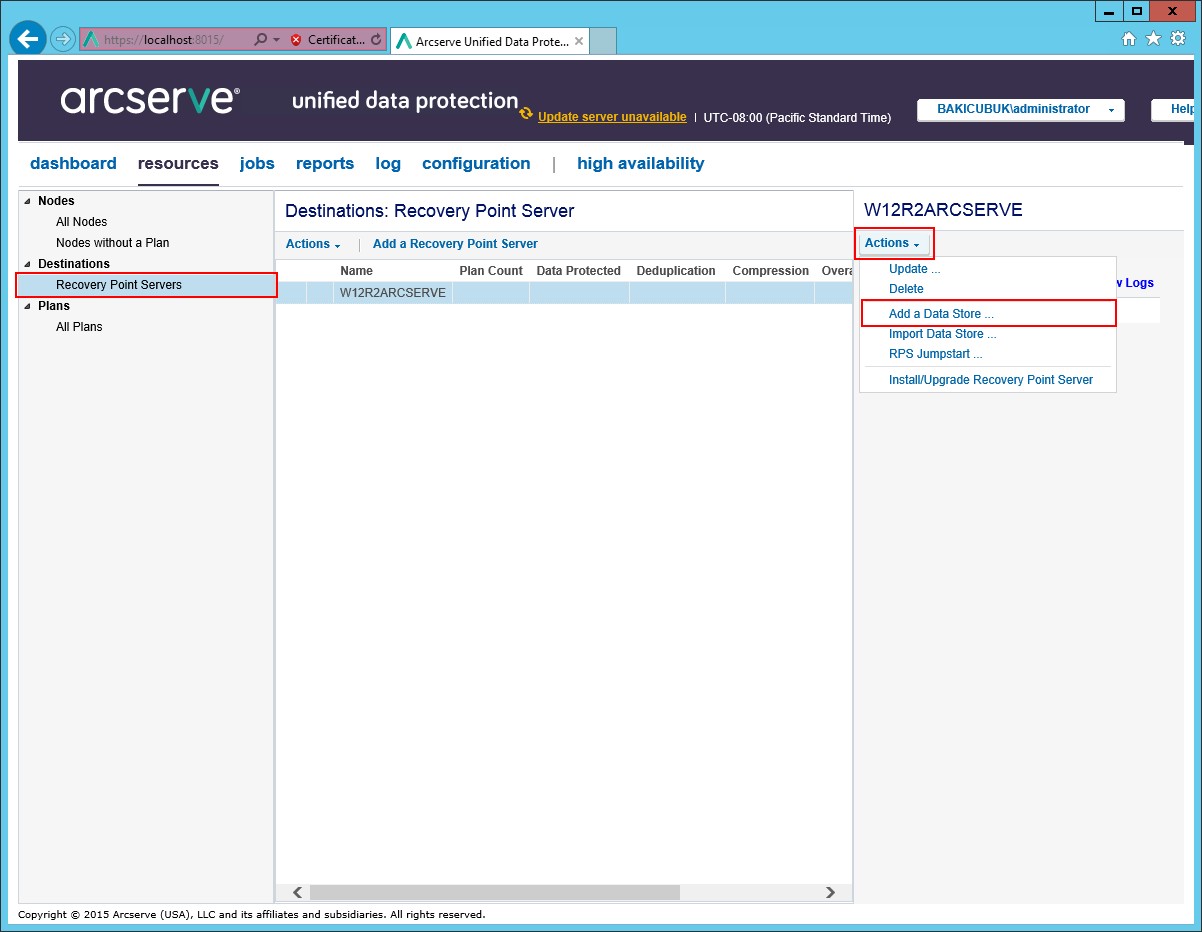Open the address bar search dropdown arrow
This screenshot has height=932, width=1202.
click(276, 40)
